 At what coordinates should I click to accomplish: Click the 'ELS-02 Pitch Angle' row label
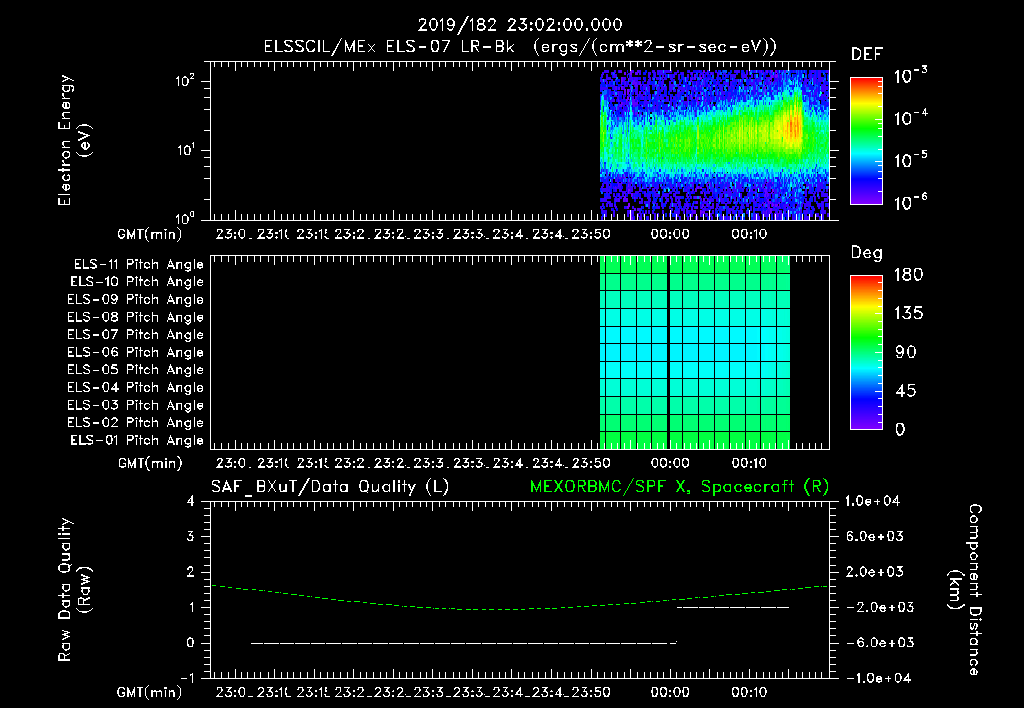pos(136,423)
